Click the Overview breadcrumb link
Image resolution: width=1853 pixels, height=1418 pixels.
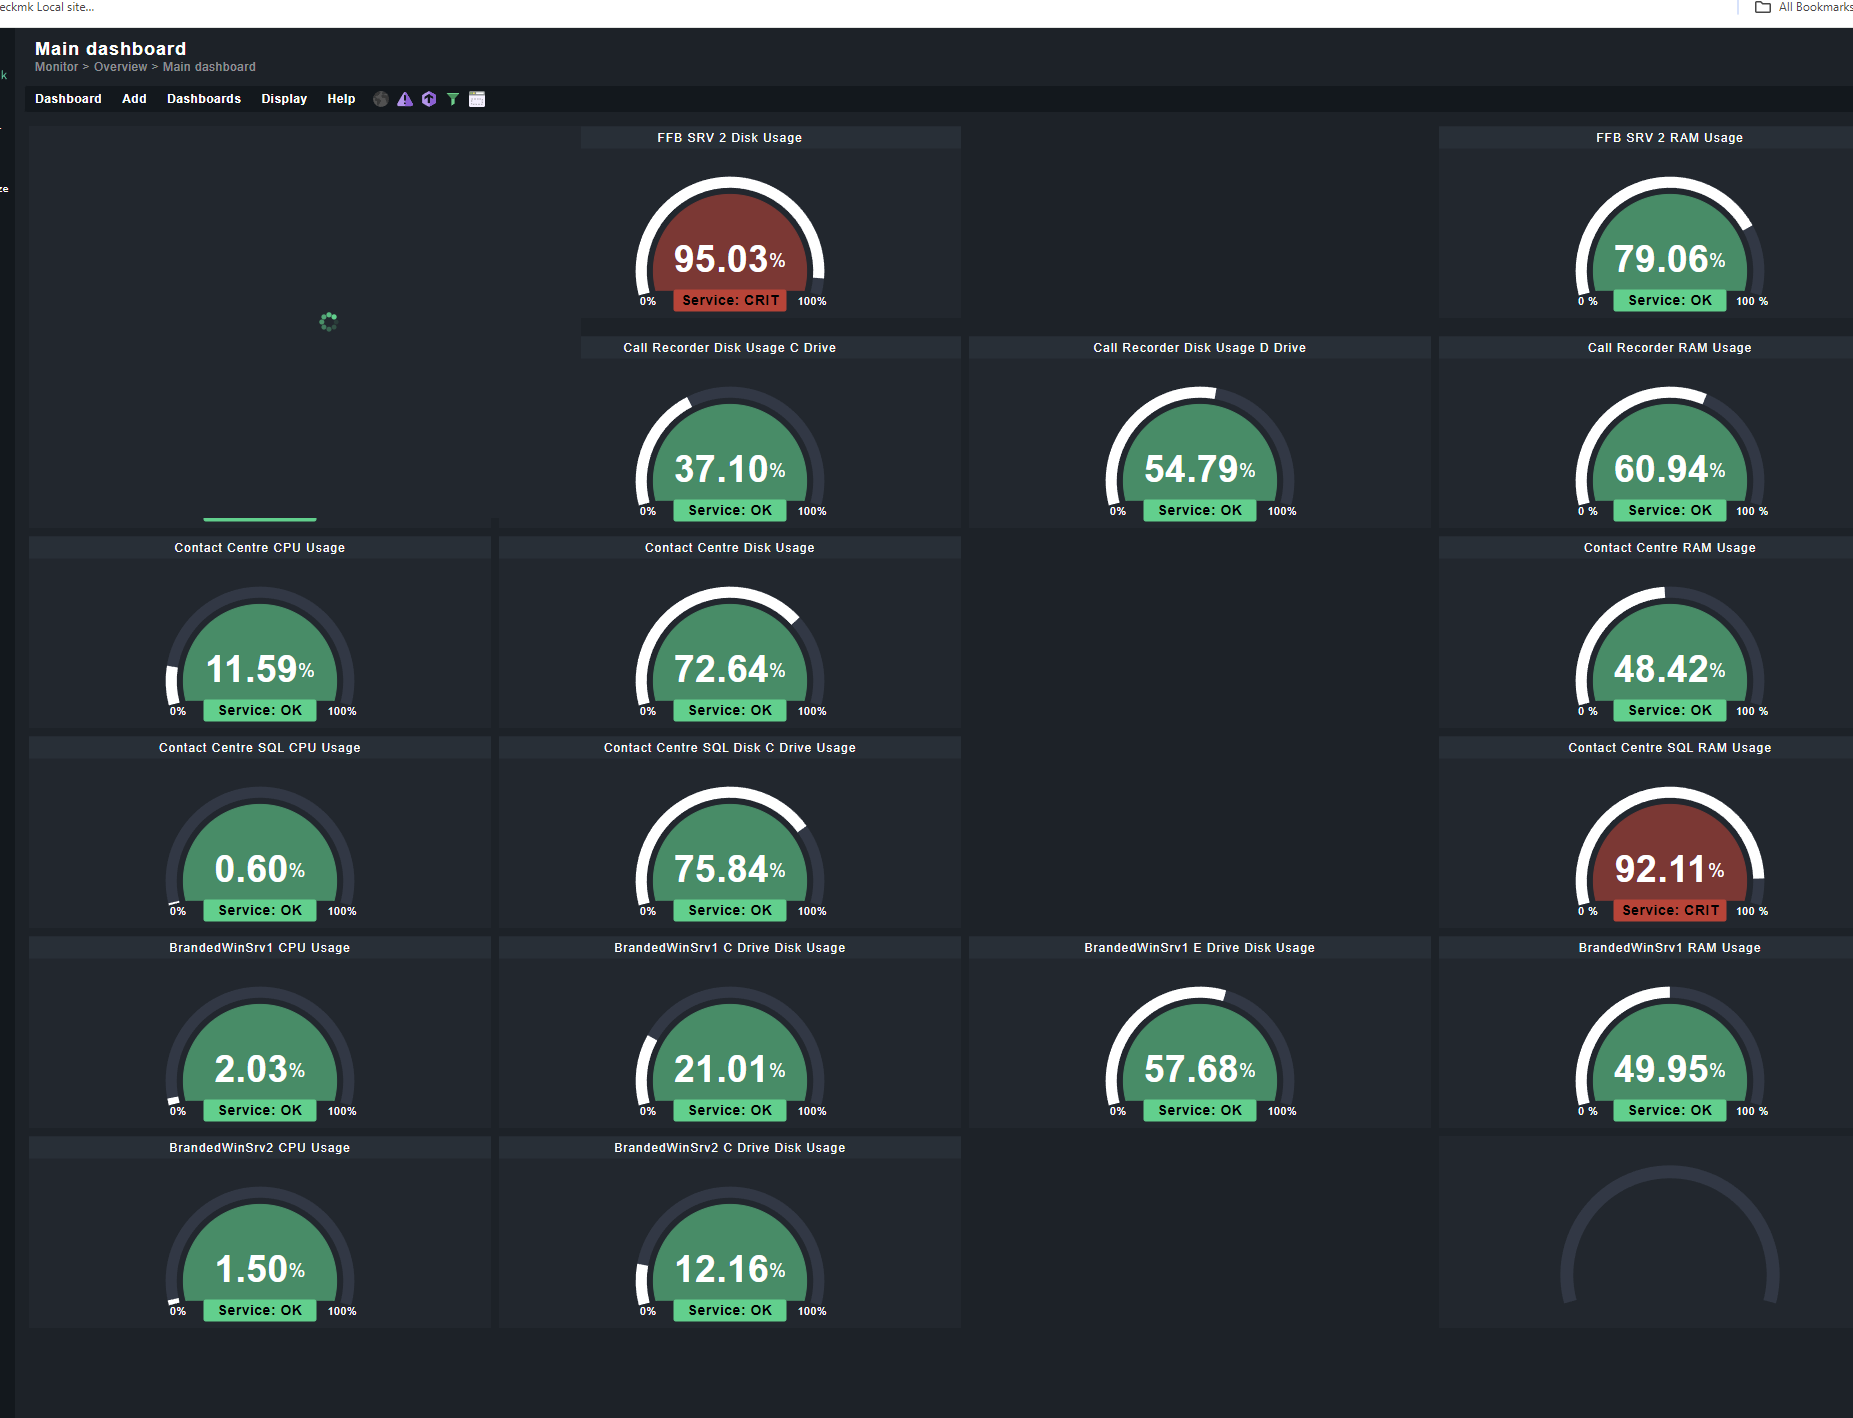[x=121, y=66]
